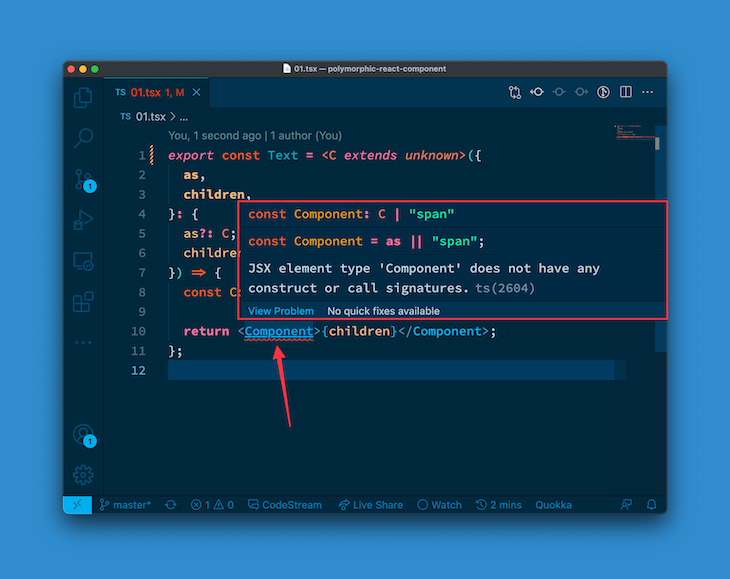The width and height of the screenshot is (730, 579).
Task: Open the Accounts menu
Action: click(x=84, y=436)
